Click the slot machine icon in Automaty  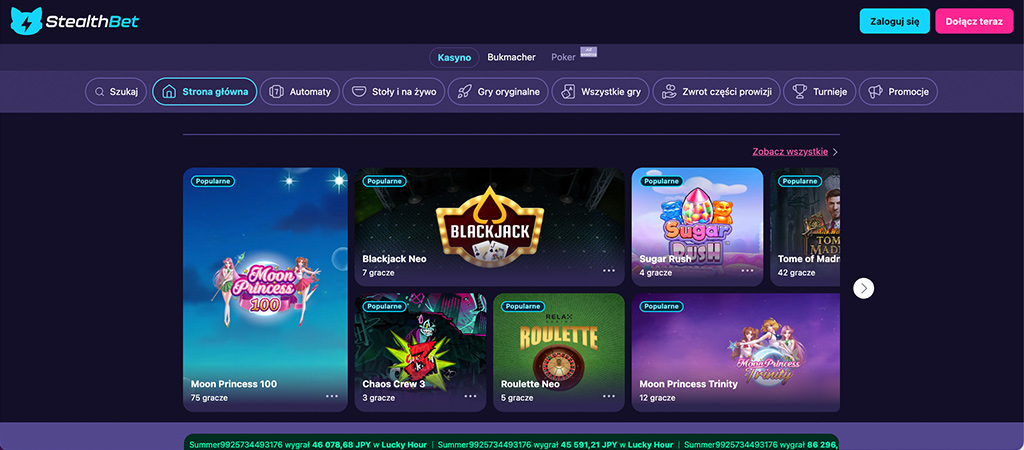(x=276, y=92)
